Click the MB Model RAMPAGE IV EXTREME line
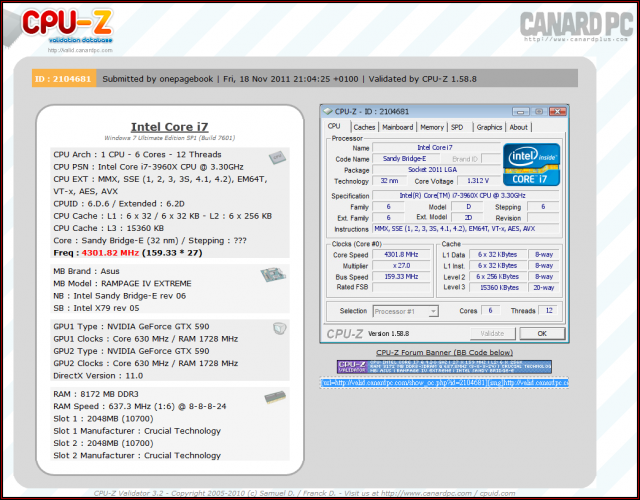 point(122,283)
